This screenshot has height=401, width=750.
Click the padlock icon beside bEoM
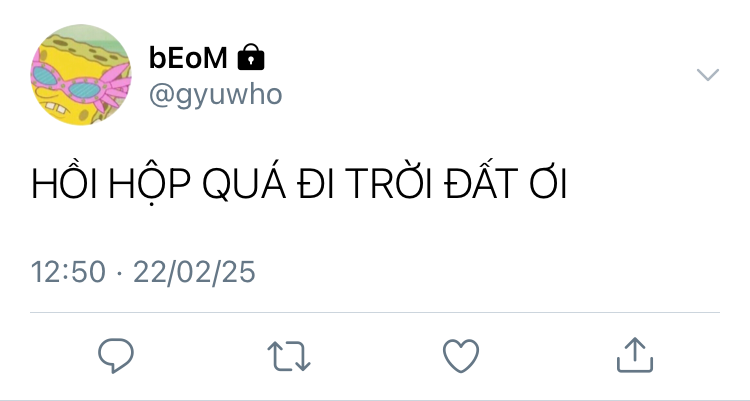coord(251,57)
